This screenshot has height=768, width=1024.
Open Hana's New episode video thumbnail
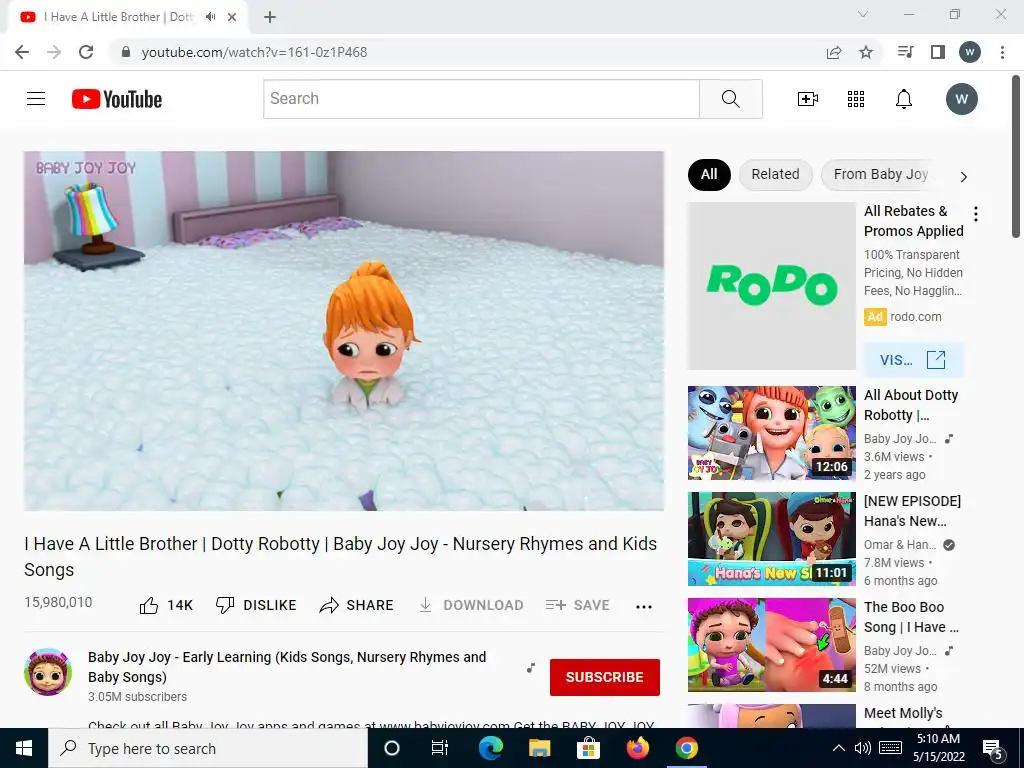point(771,539)
